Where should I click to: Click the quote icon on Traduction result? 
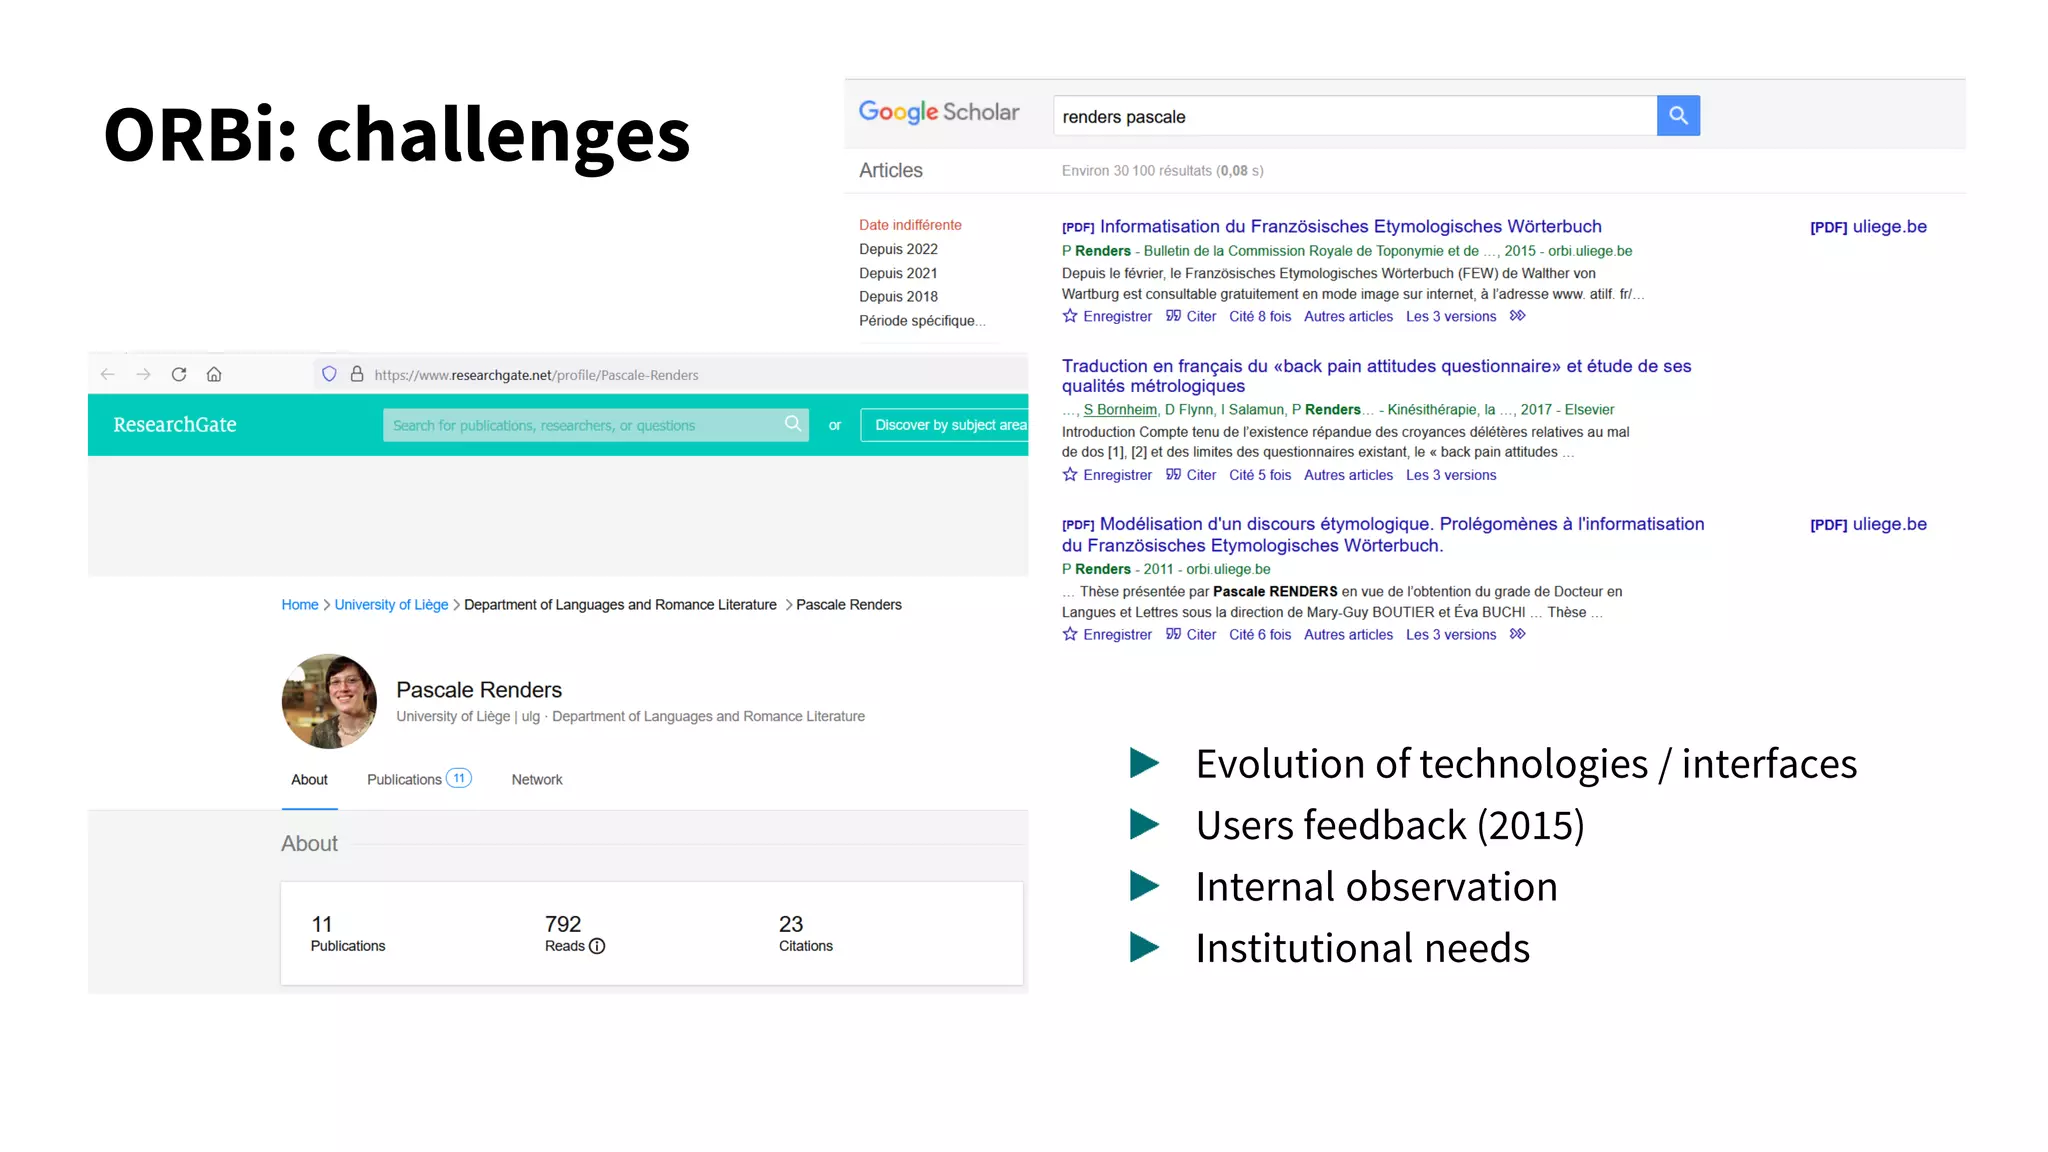click(1173, 475)
